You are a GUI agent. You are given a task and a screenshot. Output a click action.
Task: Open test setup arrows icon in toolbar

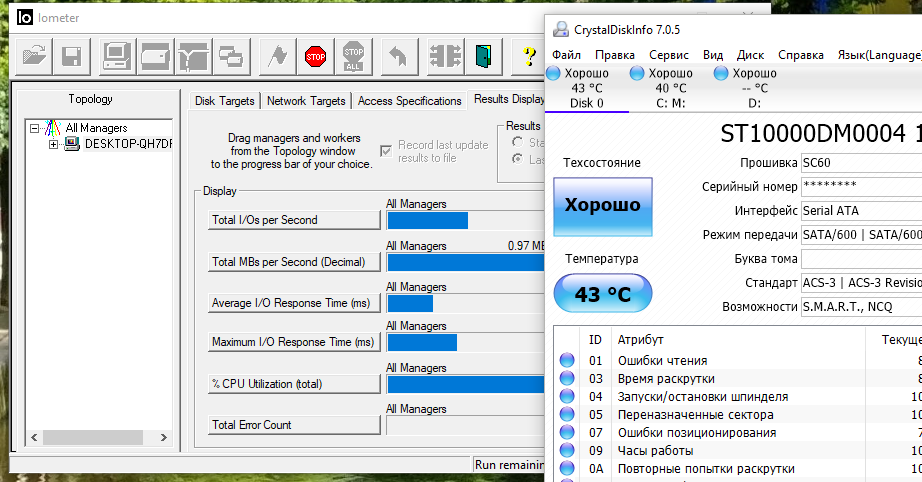click(x=445, y=57)
